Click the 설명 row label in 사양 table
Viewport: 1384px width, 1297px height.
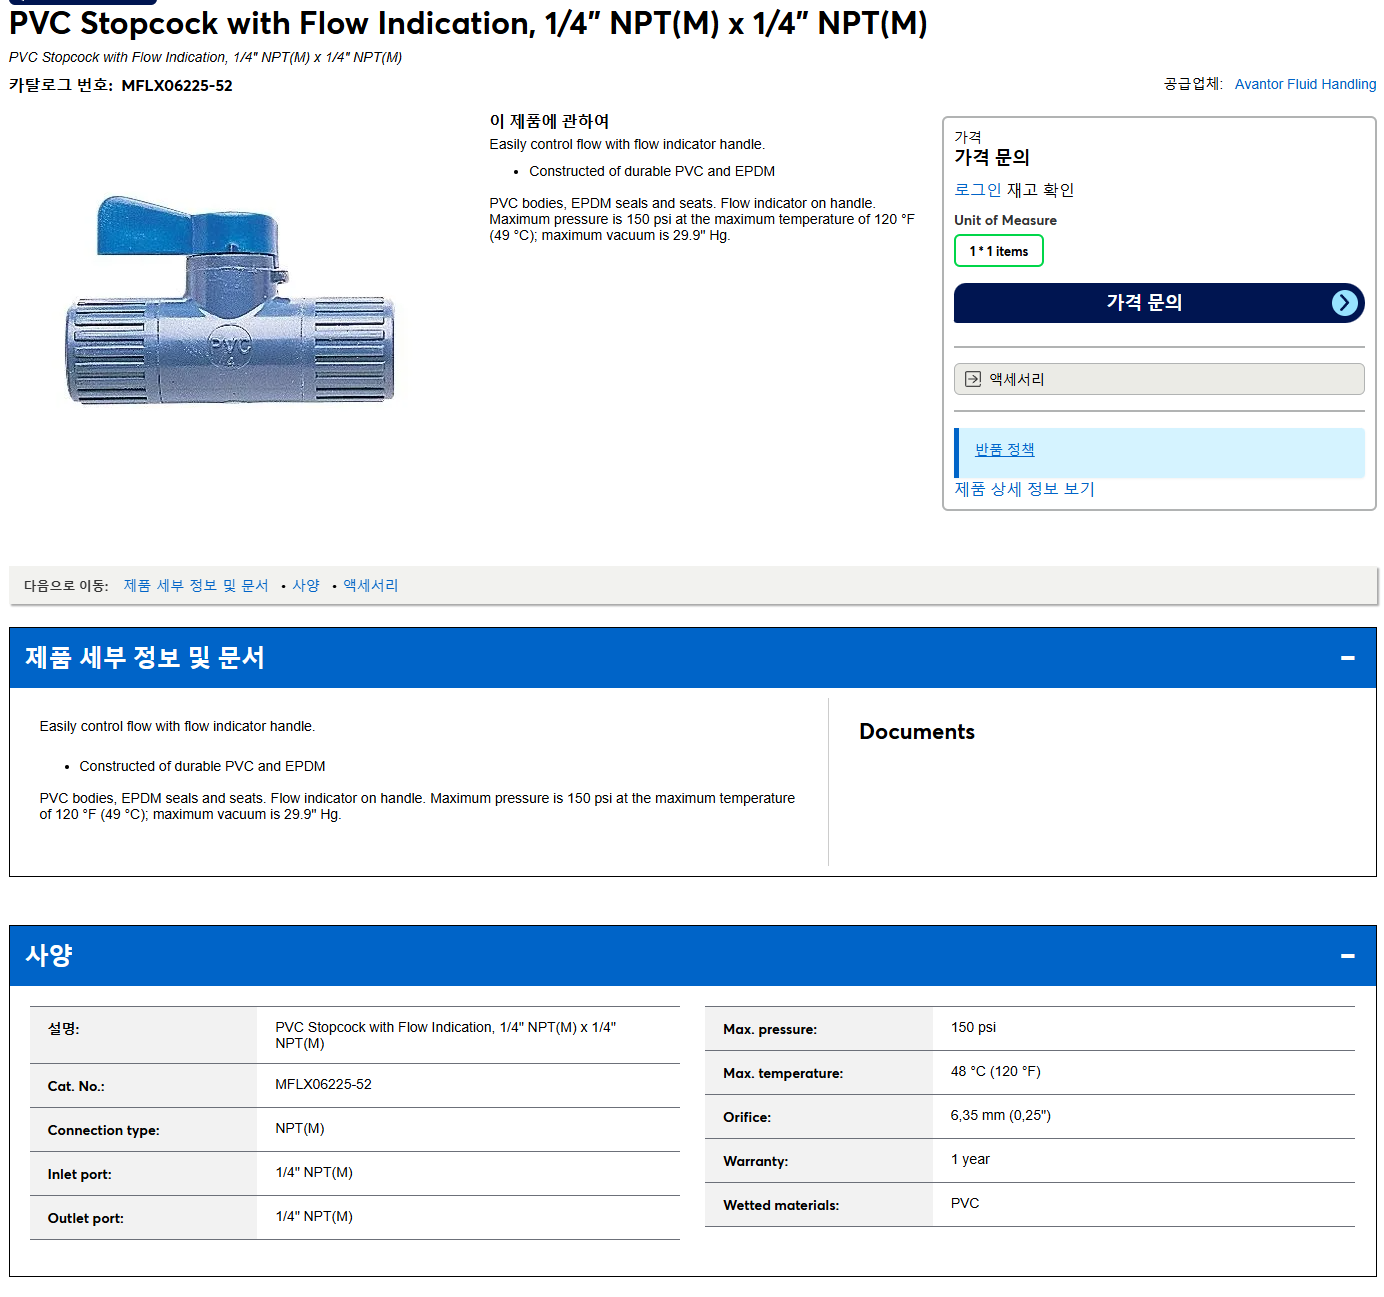point(63,1029)
